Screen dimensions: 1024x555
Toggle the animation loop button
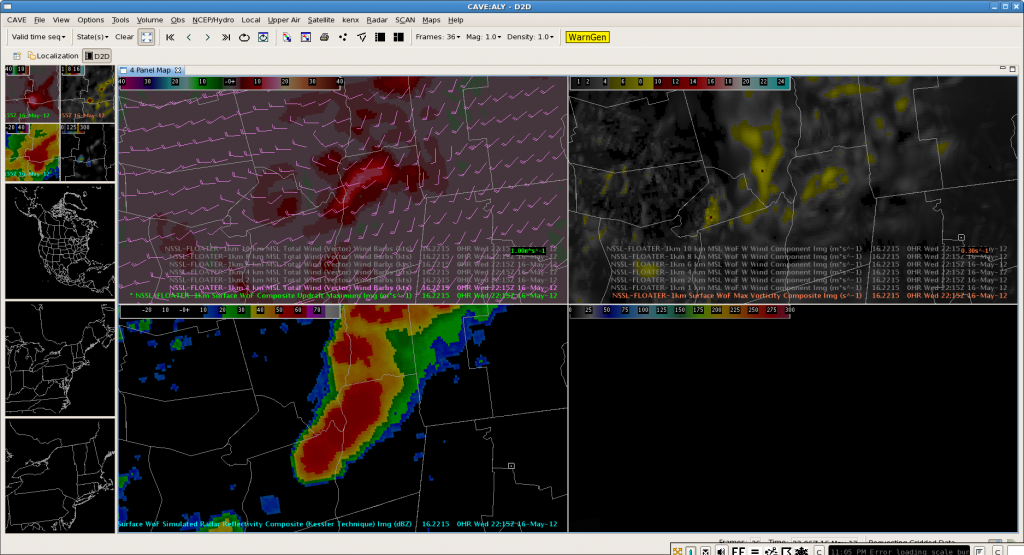tap(244, 37)
